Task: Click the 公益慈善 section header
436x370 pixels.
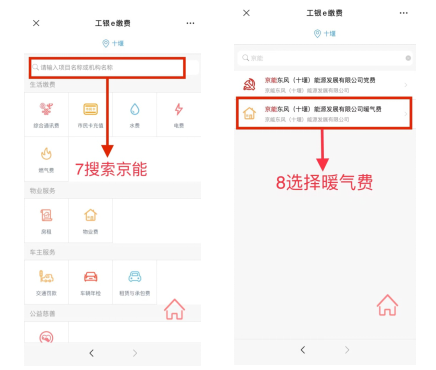Action: 42,314
